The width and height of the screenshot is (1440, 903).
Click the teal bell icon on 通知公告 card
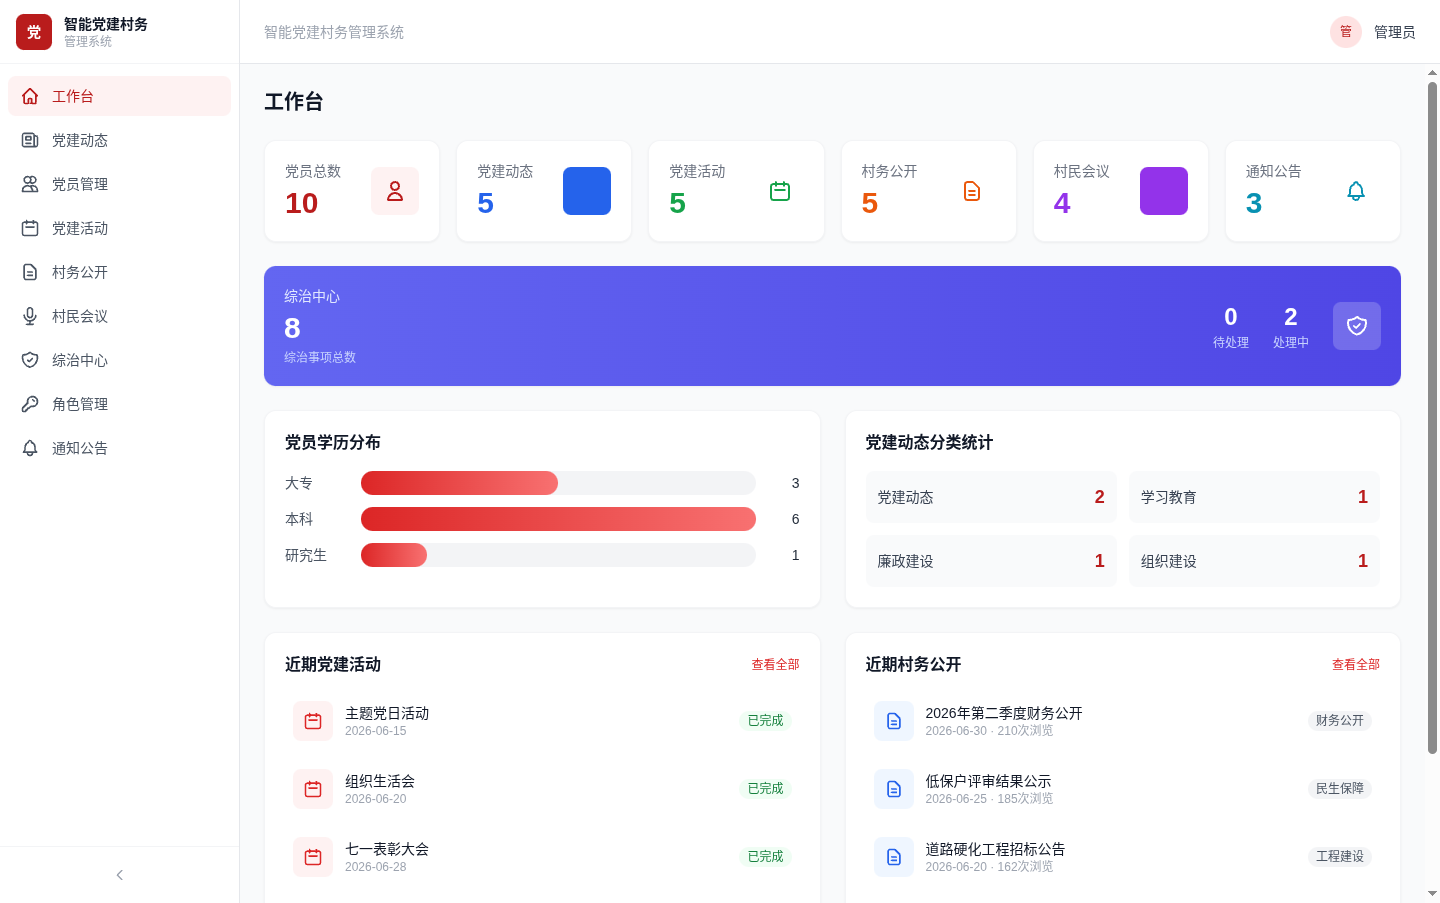pos(1356,191)
